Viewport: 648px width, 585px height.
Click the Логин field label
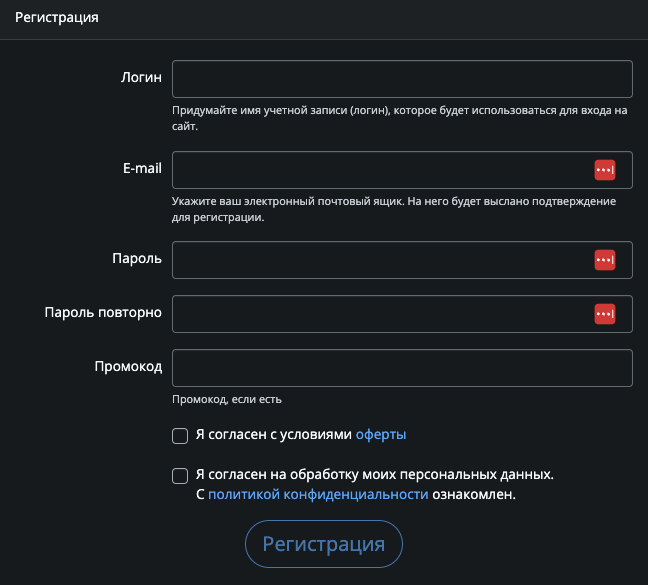tap(141, 78)
